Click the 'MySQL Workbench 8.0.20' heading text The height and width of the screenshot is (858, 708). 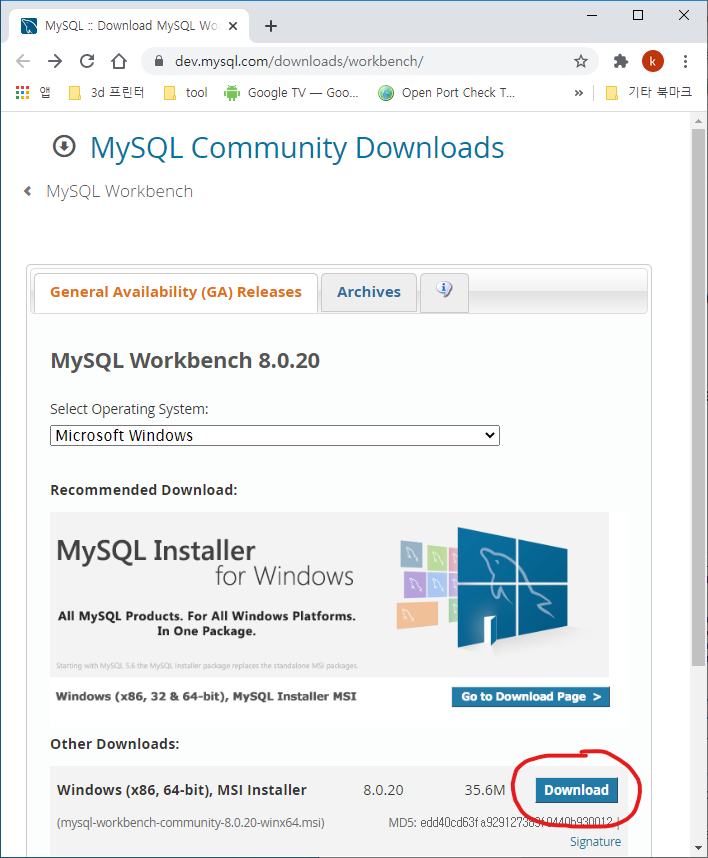coord(185,361)
